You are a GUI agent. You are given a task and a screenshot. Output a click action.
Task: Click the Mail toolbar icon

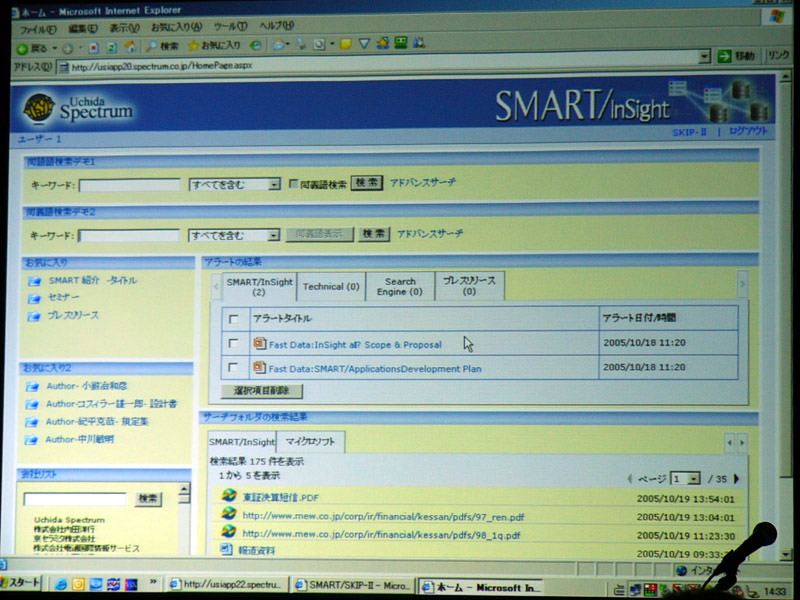coord(279,44)
